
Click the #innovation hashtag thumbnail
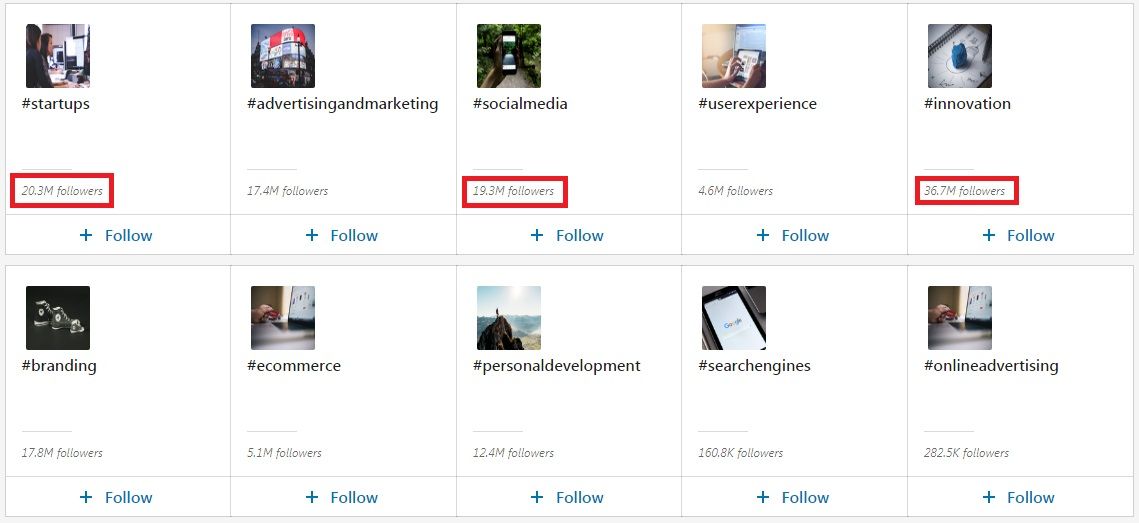pos(960,56)
